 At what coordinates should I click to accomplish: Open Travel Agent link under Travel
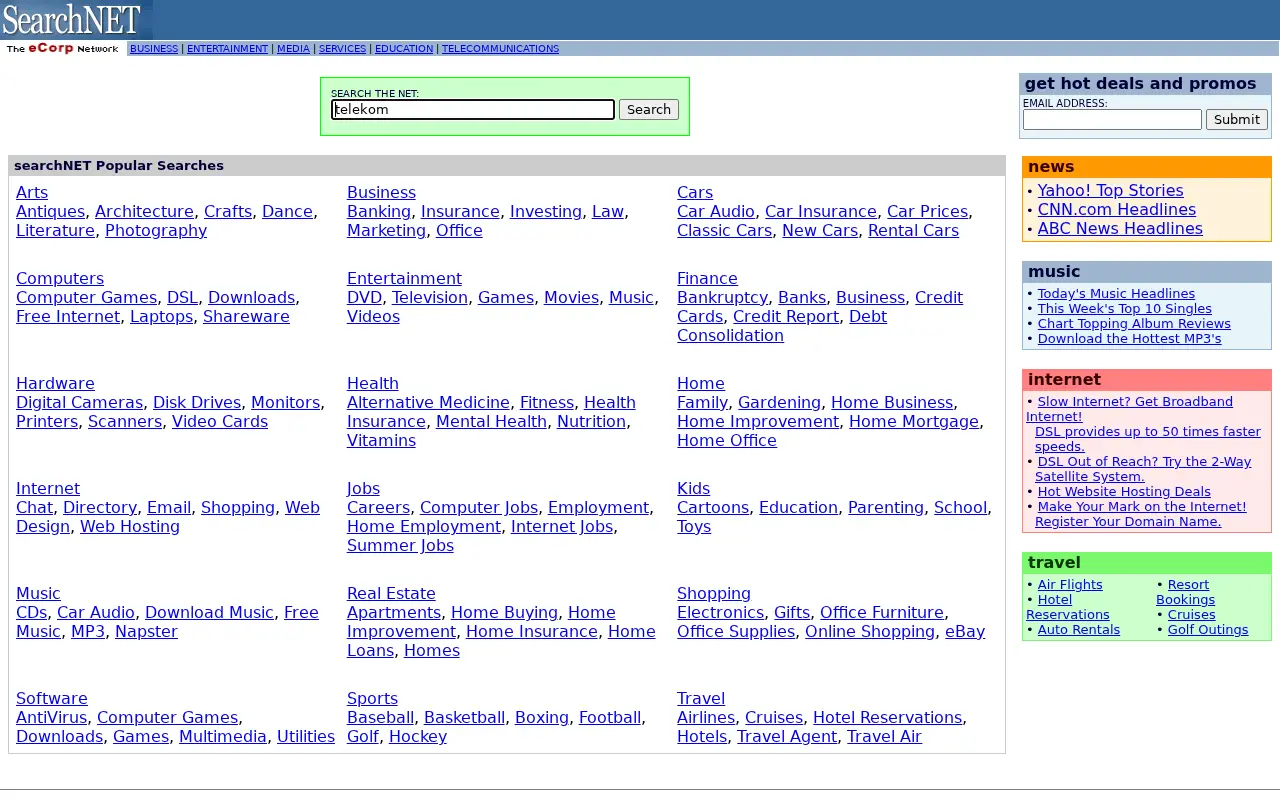tap(787, 737)
